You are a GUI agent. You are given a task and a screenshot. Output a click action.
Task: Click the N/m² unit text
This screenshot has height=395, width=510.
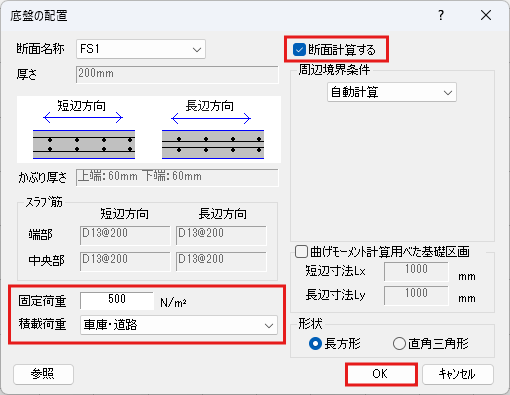tap(173, 302)
